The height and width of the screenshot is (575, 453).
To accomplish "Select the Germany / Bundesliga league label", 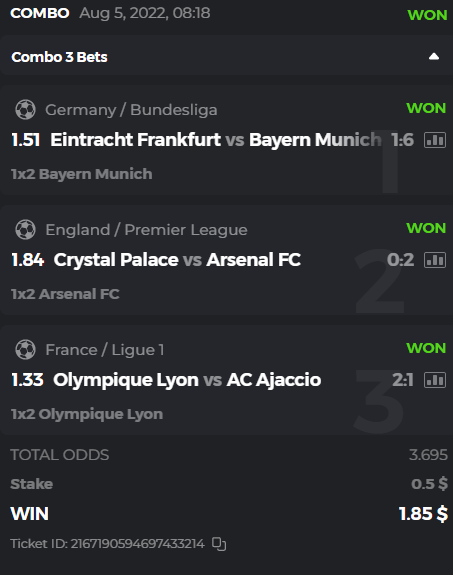I will click(131, 110).
